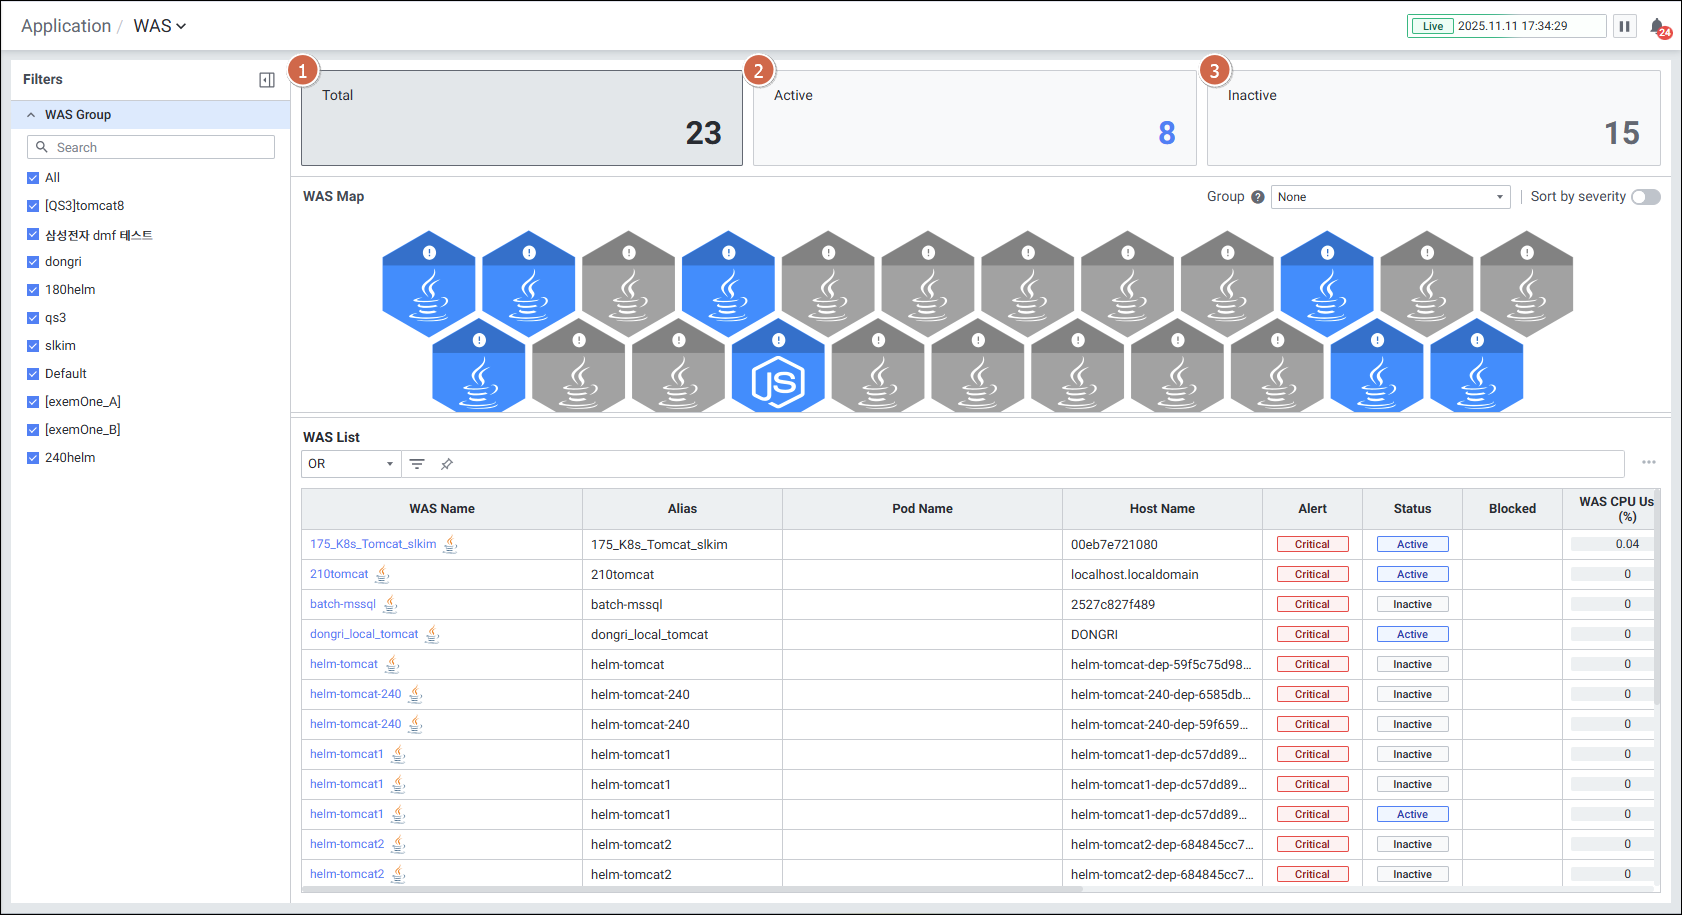The width and height of the screenshot is (1682, 915).
Task: Open the WAS breadcrumb menu
Action: point(160,26)
